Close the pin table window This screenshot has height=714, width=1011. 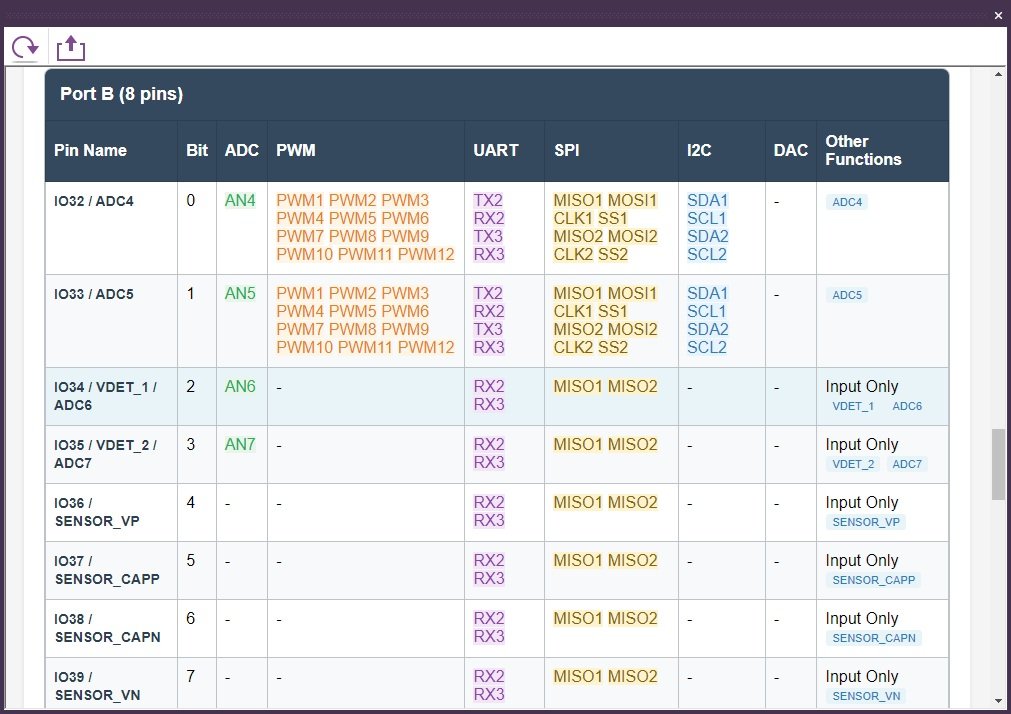(997, 15)
